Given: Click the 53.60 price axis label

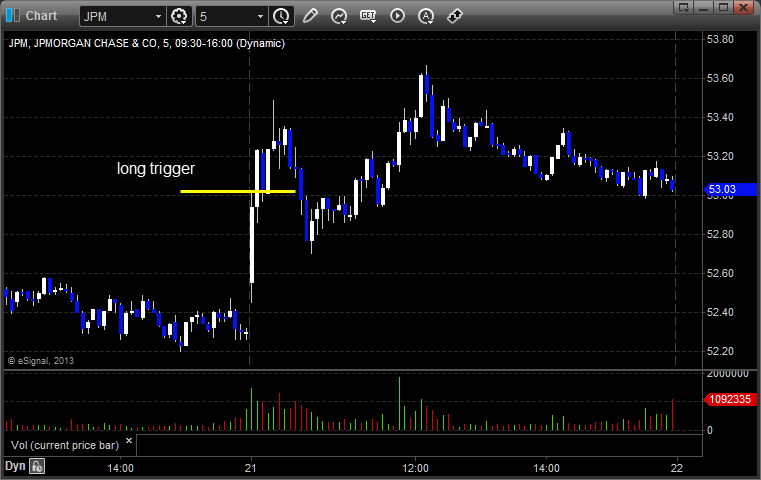Looking at the screenshot, I should (720, 78).
